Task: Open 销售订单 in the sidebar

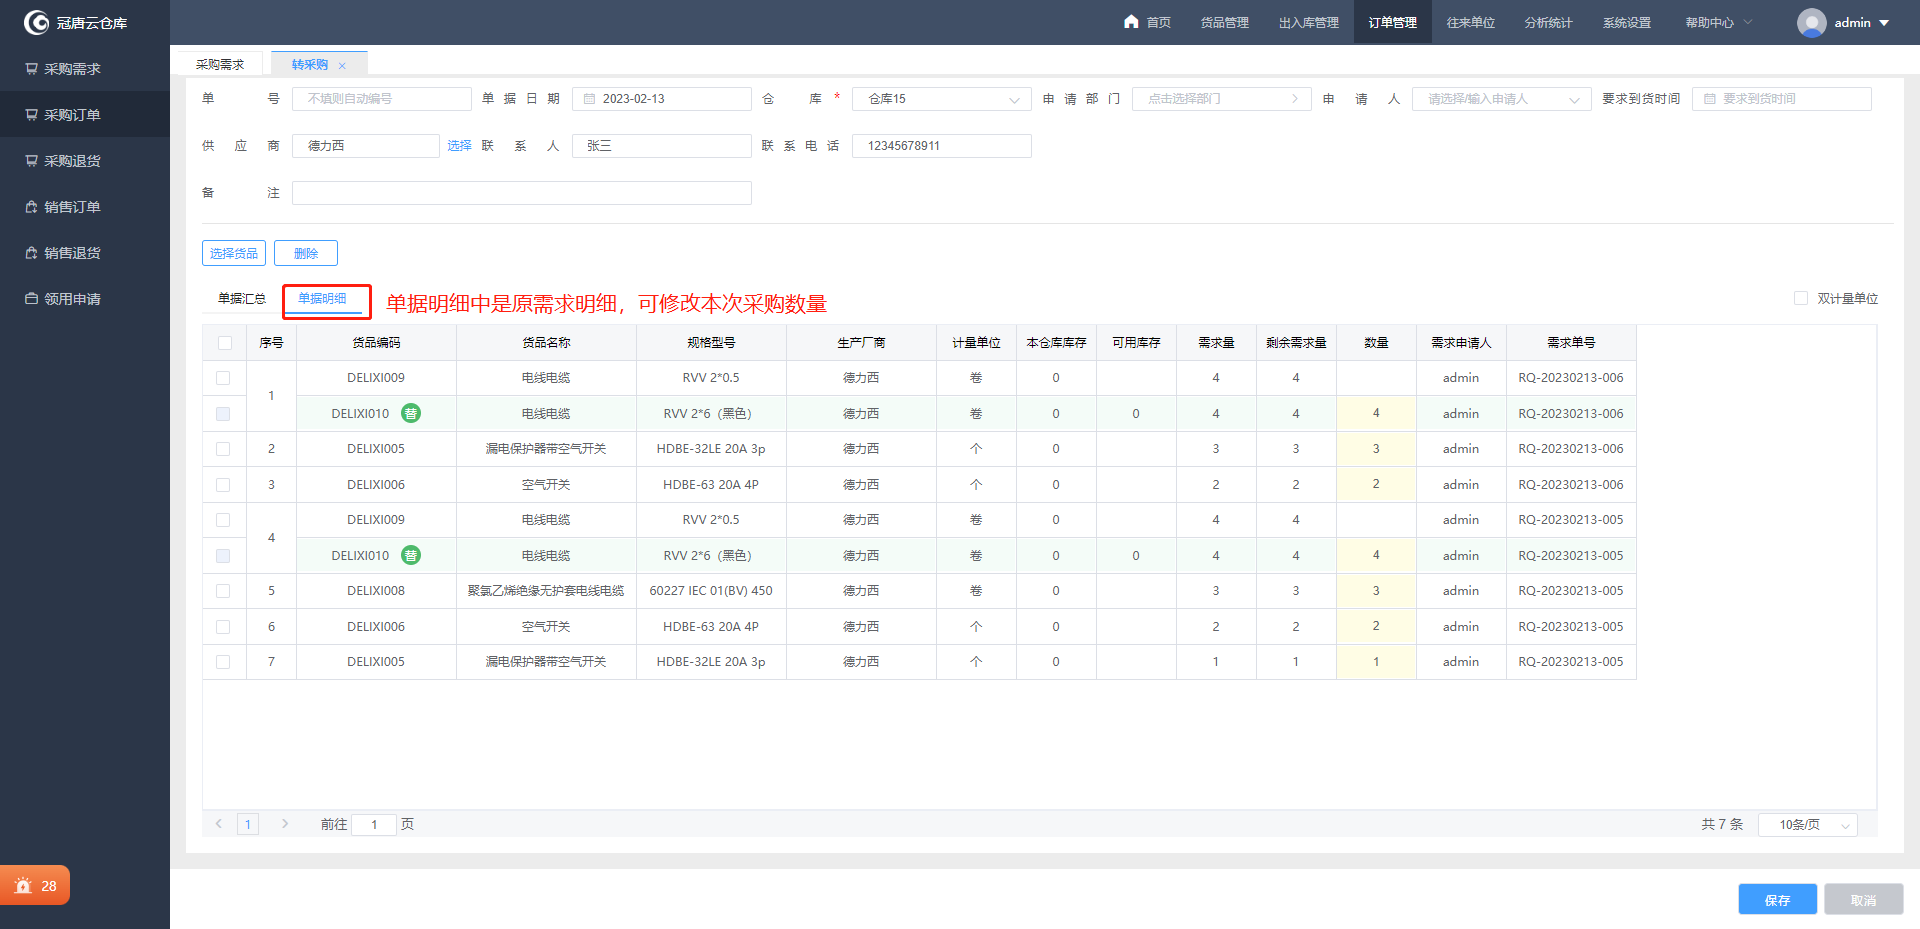Action: tap(85, 207)
